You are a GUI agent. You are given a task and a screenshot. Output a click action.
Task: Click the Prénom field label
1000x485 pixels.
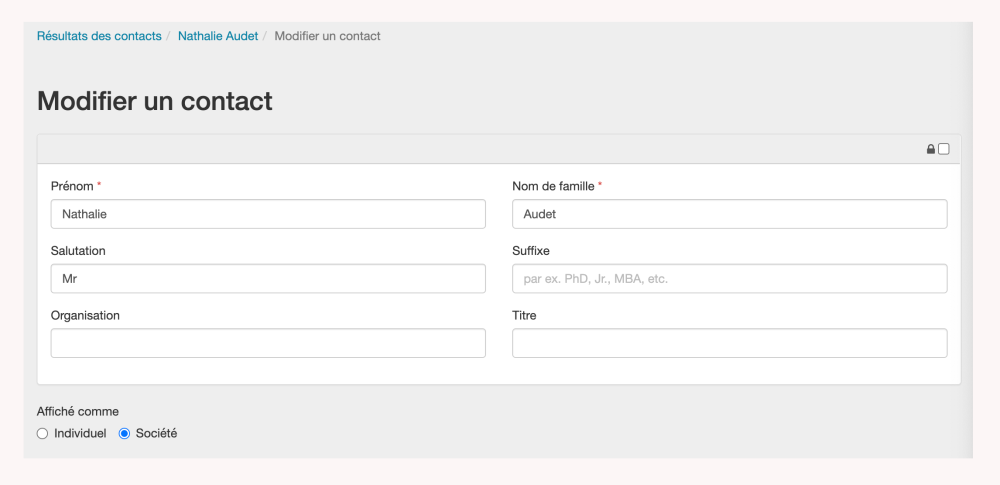click(72, 186)
